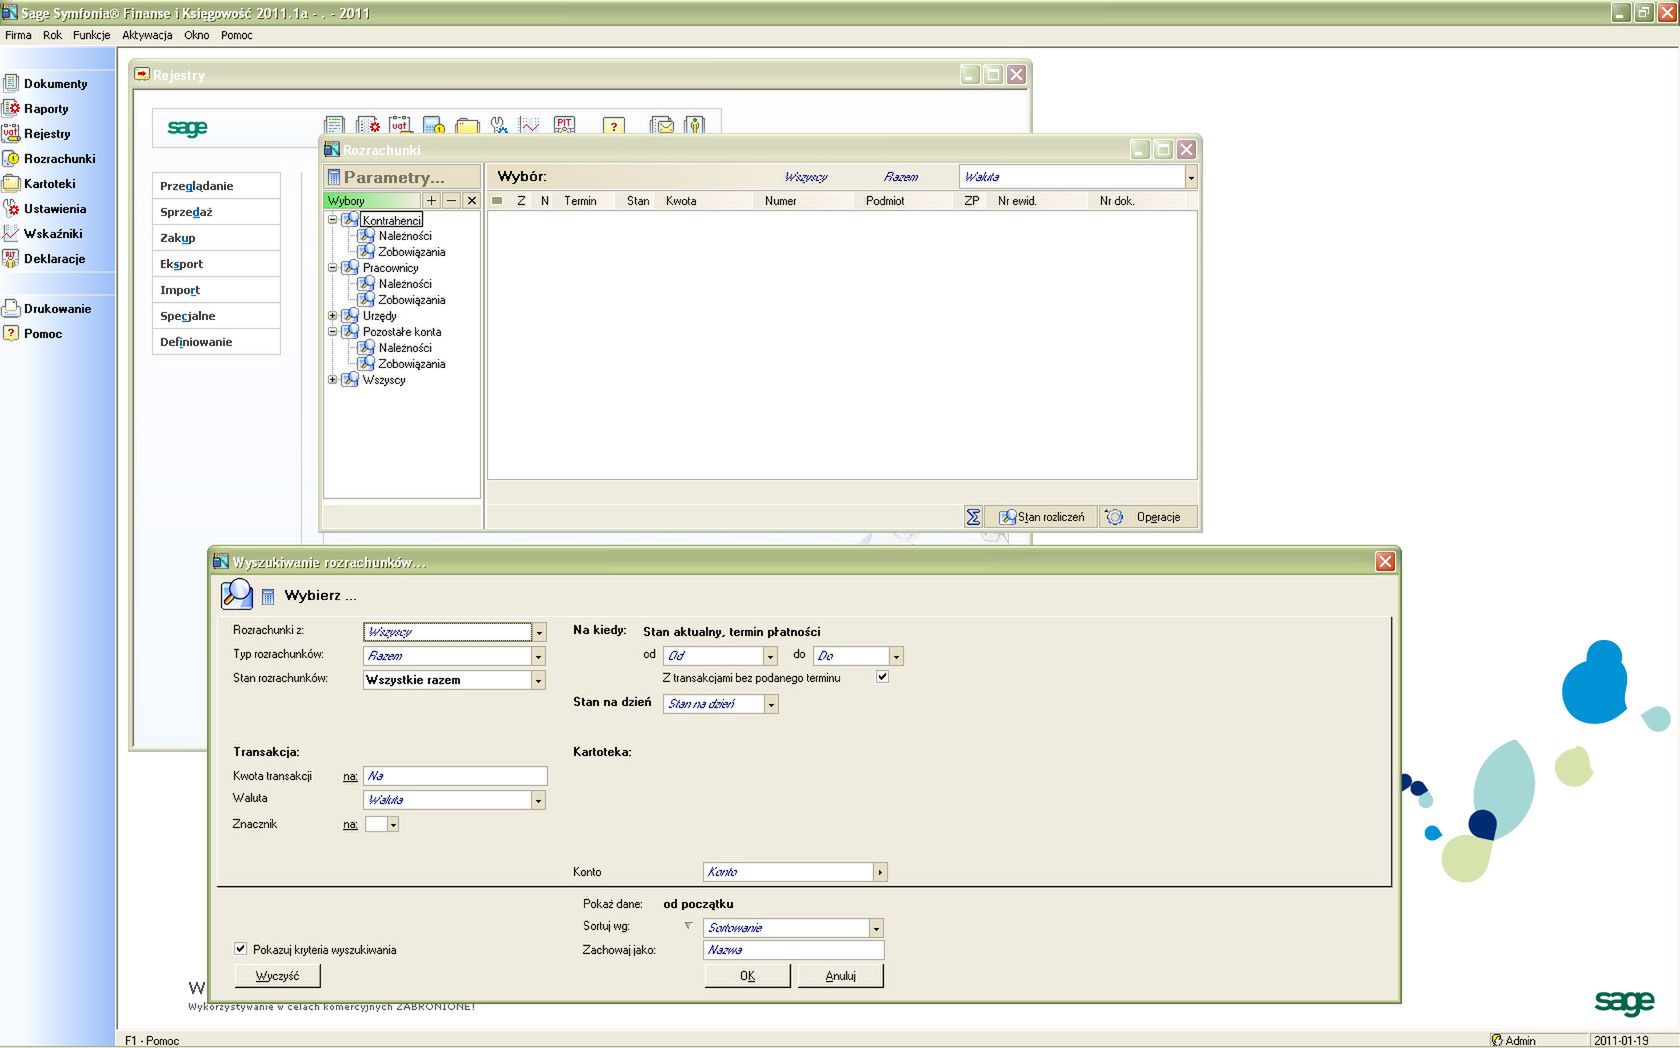
Task: Open the 'do' date dropdown
Action: tap(896, 656)
